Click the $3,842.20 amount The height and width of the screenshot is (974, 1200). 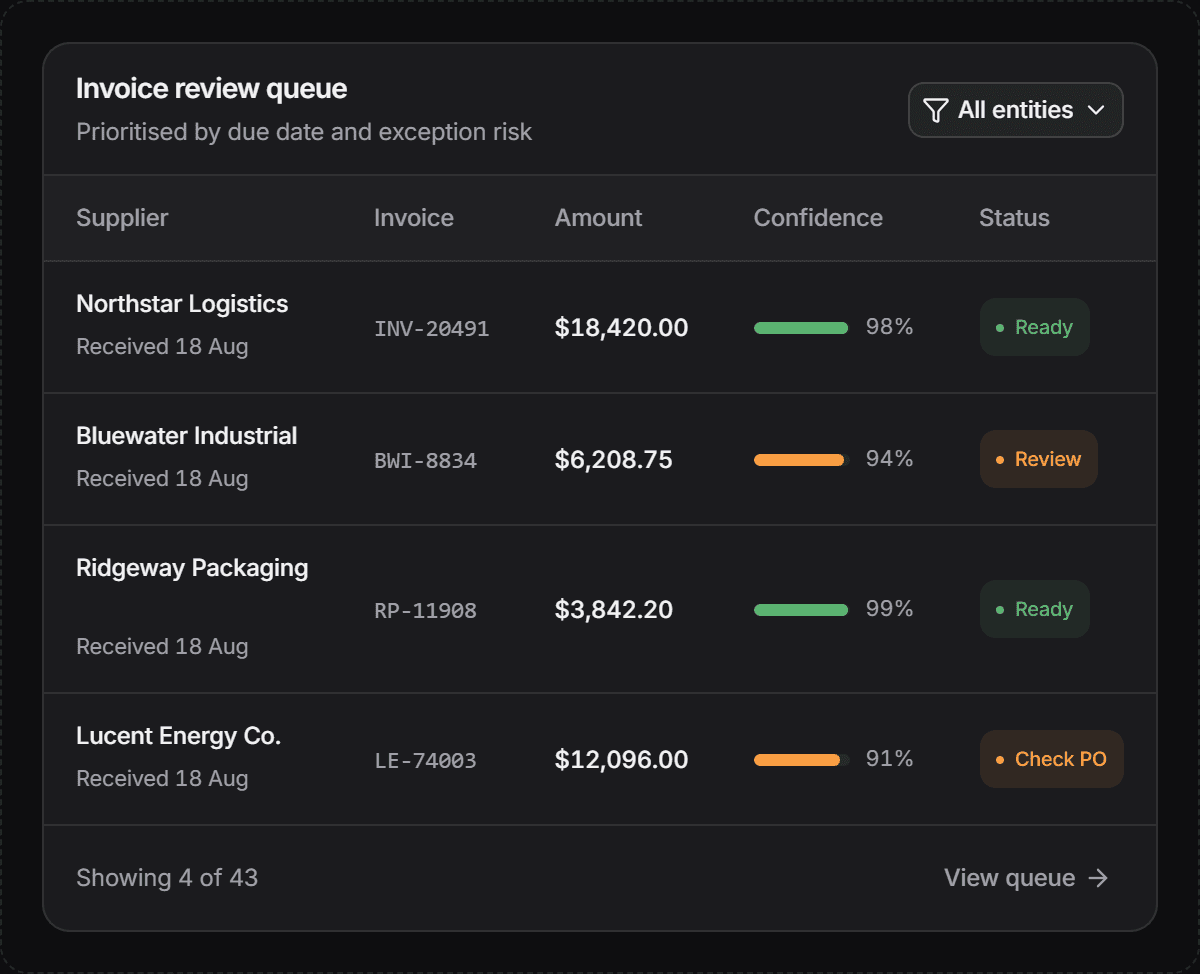pos(614,609)
